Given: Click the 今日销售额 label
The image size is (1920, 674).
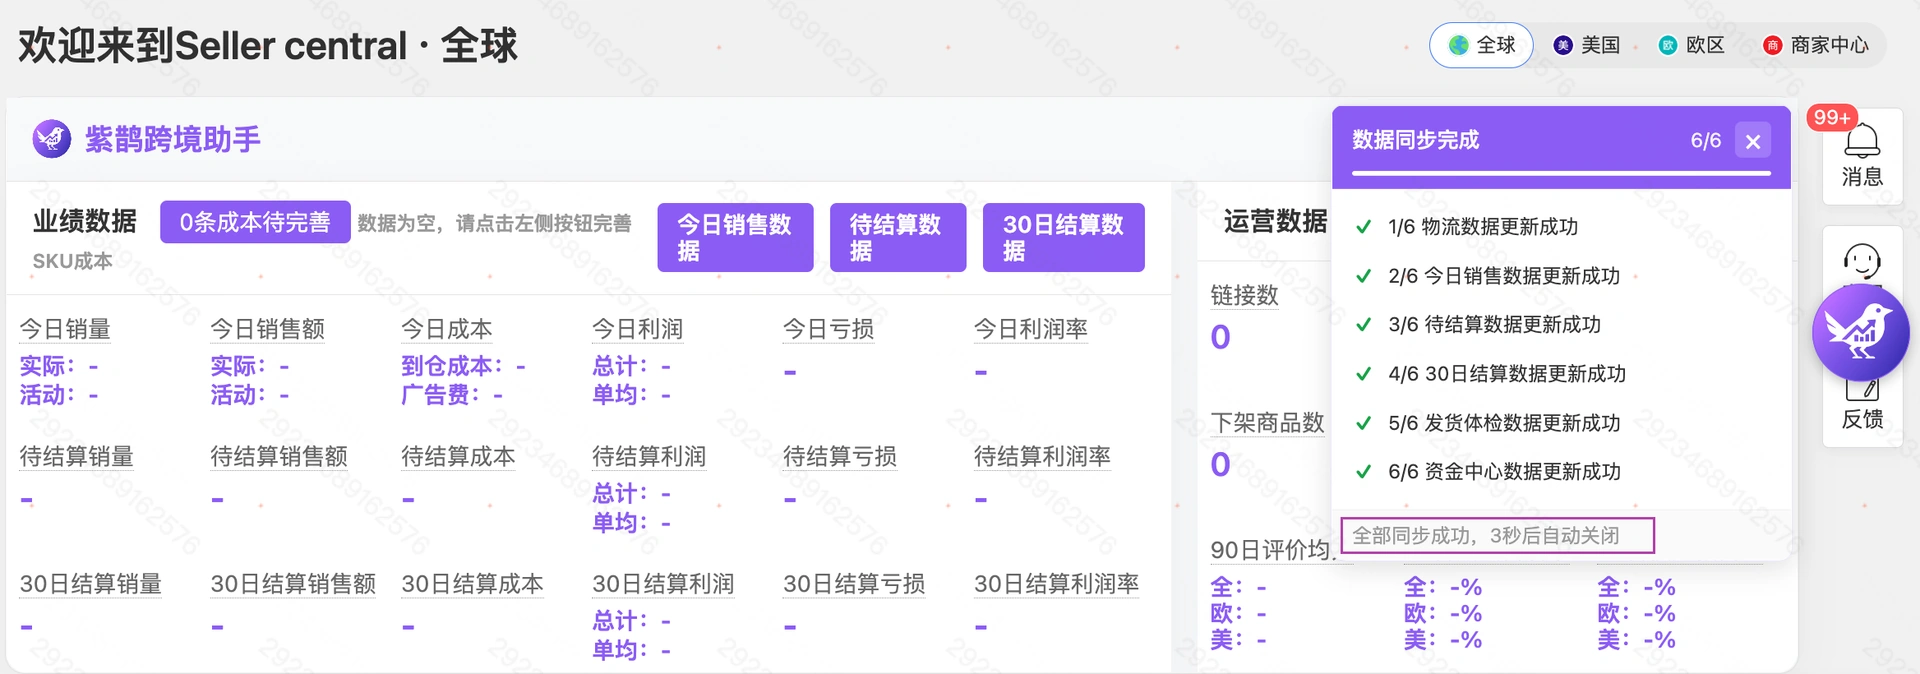Looking at the screenshot, I should 268,329.
